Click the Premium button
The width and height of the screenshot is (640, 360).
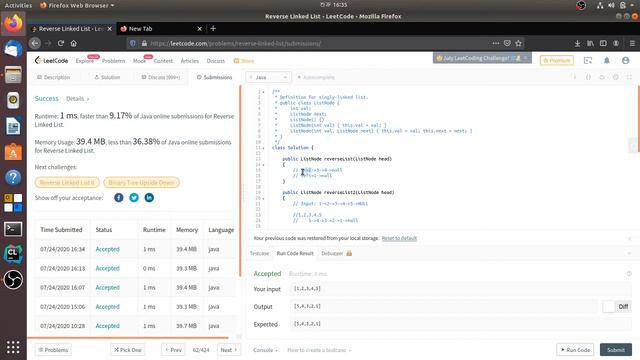[557, 60]
